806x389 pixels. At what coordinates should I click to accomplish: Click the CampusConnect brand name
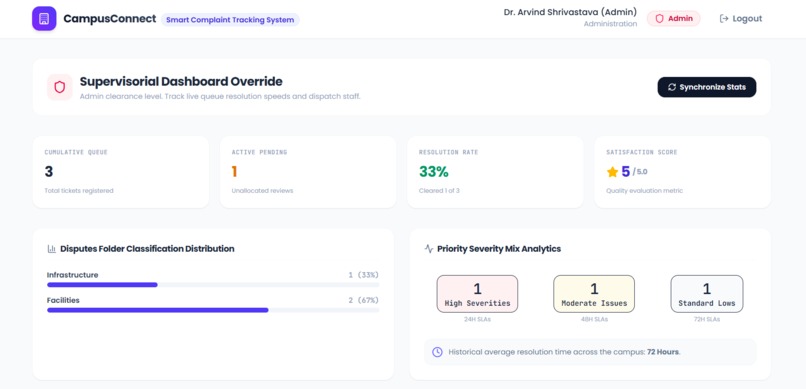[x=109, y=19]
